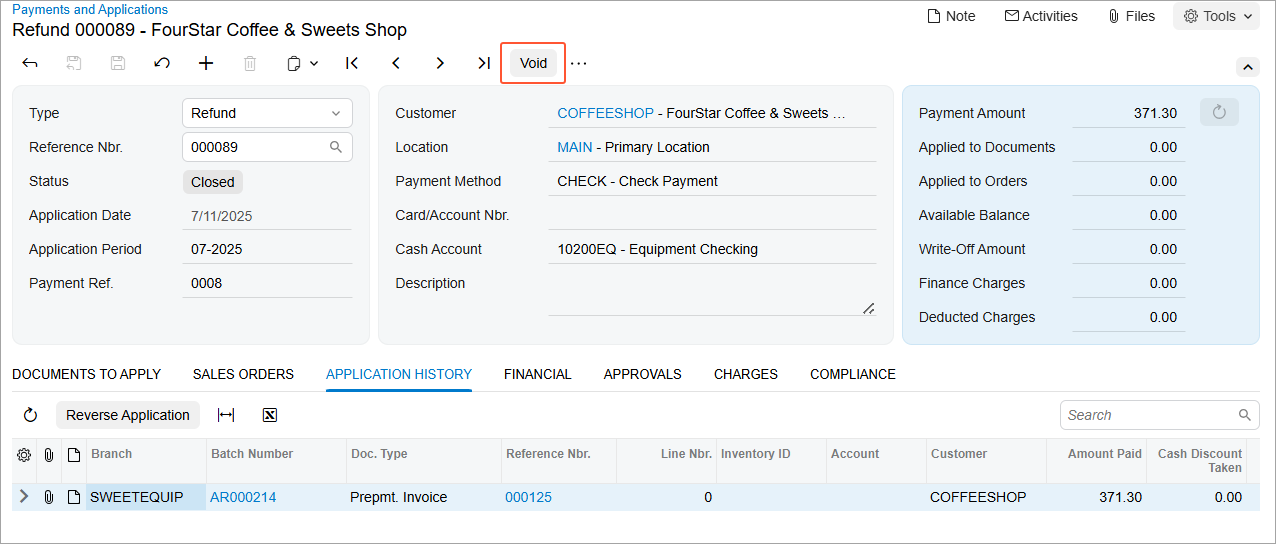
Task: Expand the SWEETEQUIP grid row
Action: (x=24, y=497)
